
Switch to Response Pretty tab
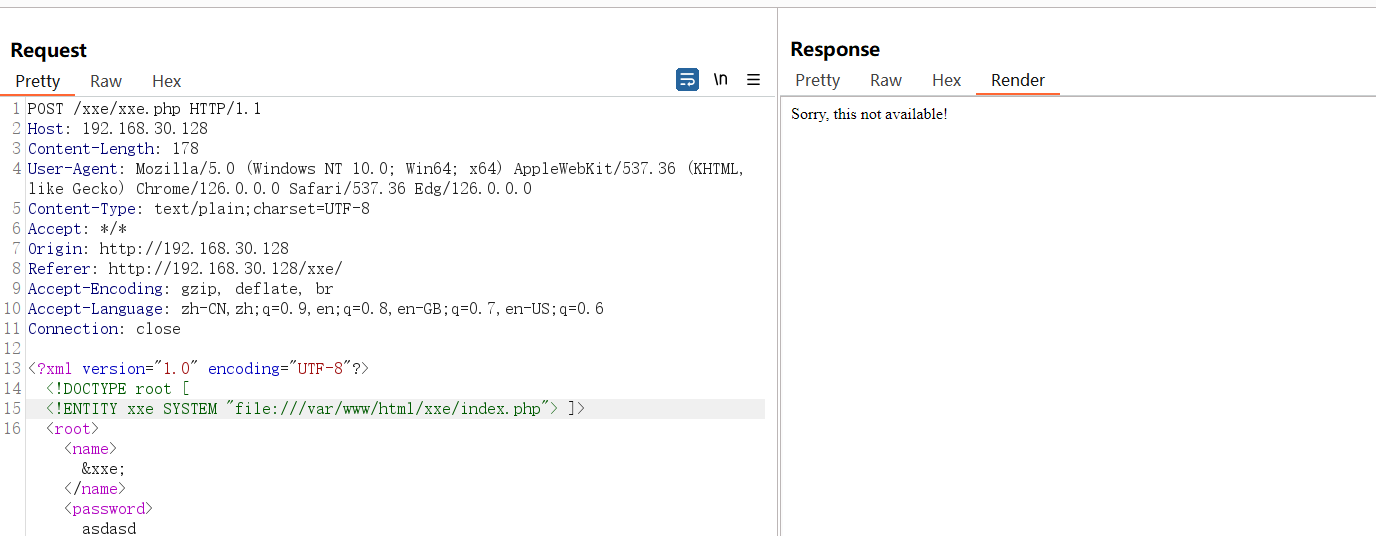(x=817, y=80)
